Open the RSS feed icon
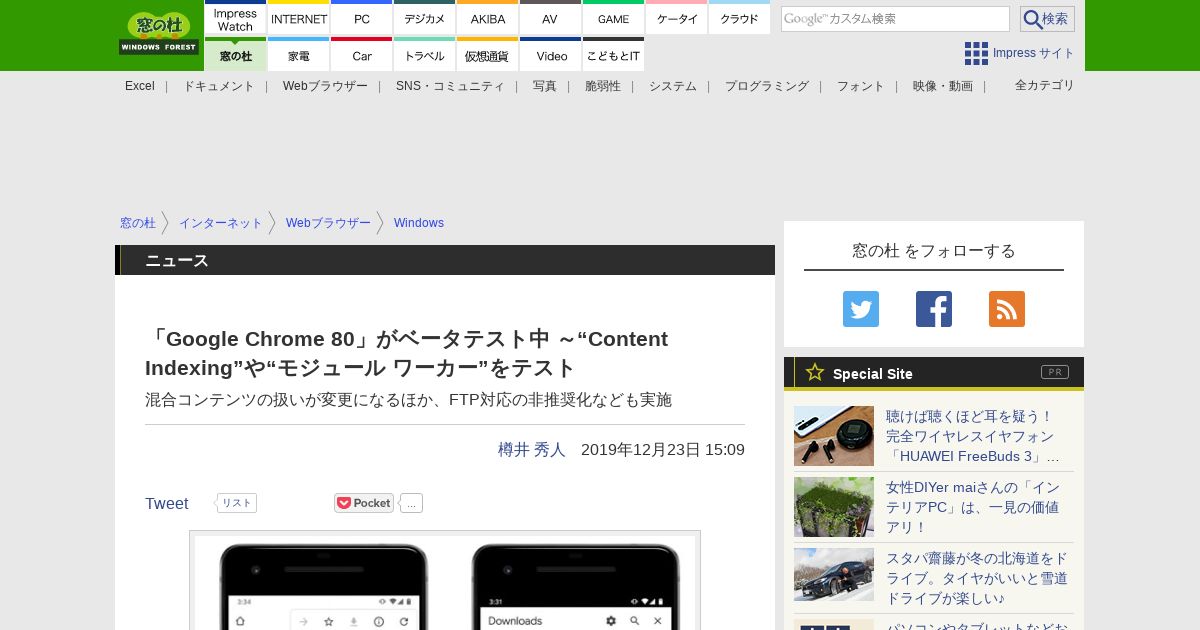The image size is (1200, 630). point(1007,309)
